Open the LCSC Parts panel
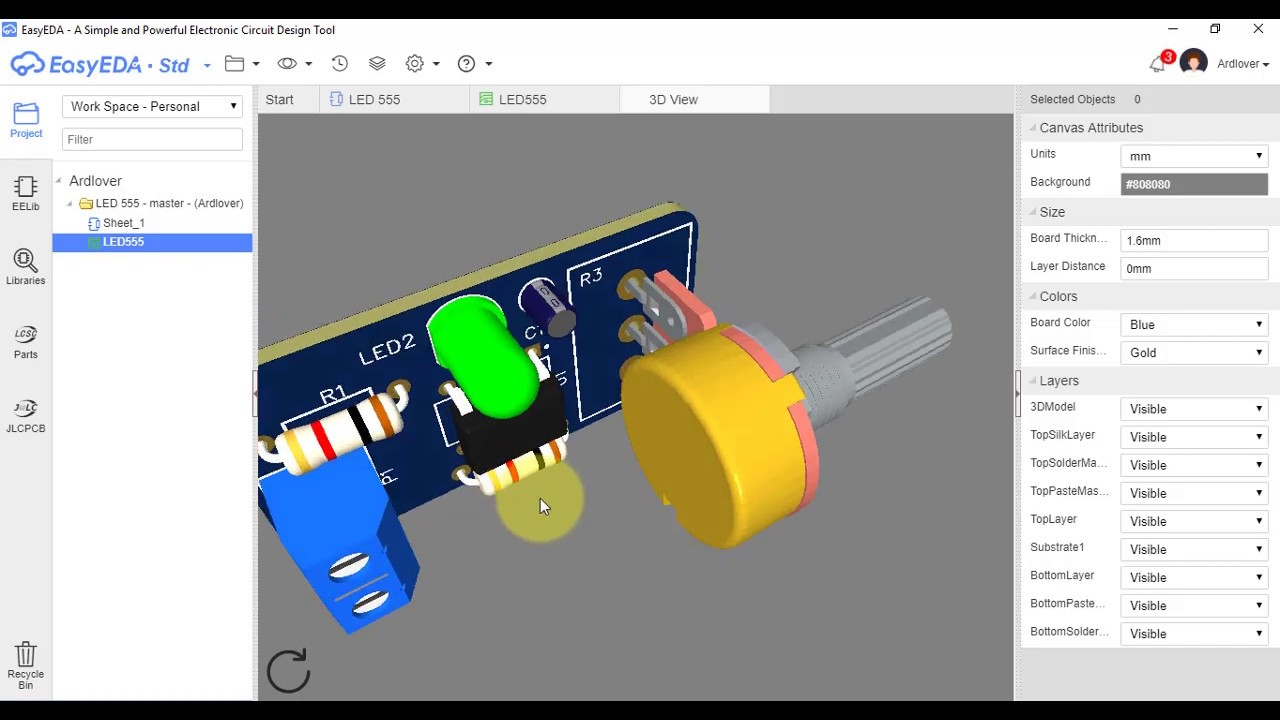Viewport: 1280px width, 720px height. tap(26, 342)
